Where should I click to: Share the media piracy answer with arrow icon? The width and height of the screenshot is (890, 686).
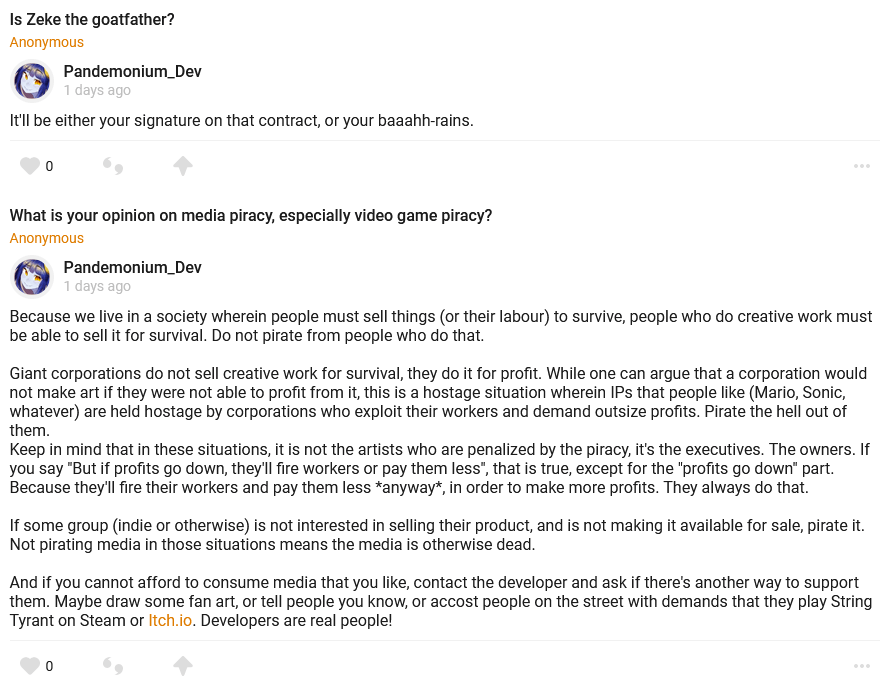[183, 665]
